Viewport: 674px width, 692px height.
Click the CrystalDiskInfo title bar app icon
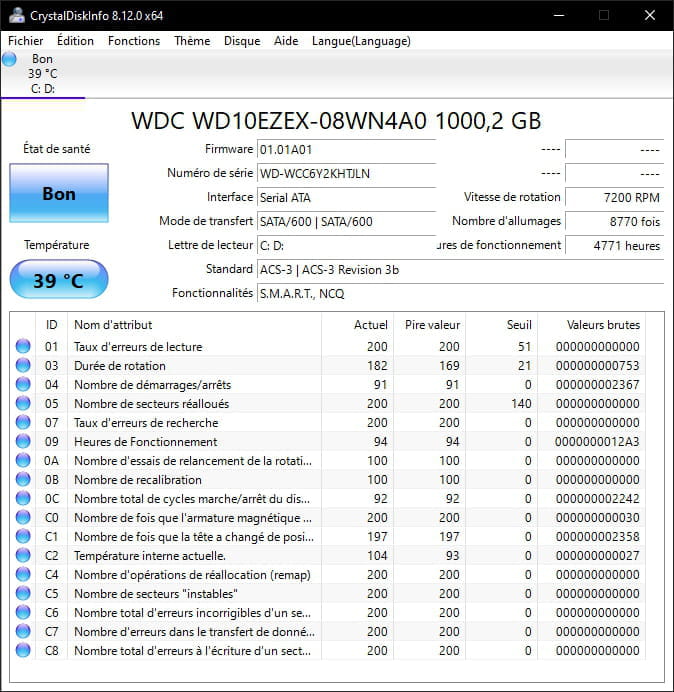pyautogui.click(x=17, y=15)
